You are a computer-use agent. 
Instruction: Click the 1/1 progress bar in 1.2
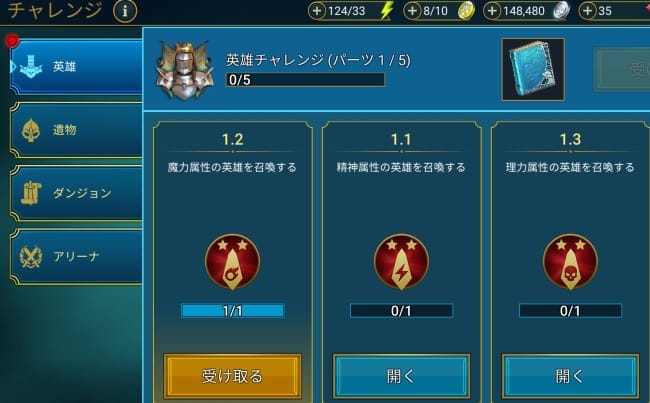point(233,311)
